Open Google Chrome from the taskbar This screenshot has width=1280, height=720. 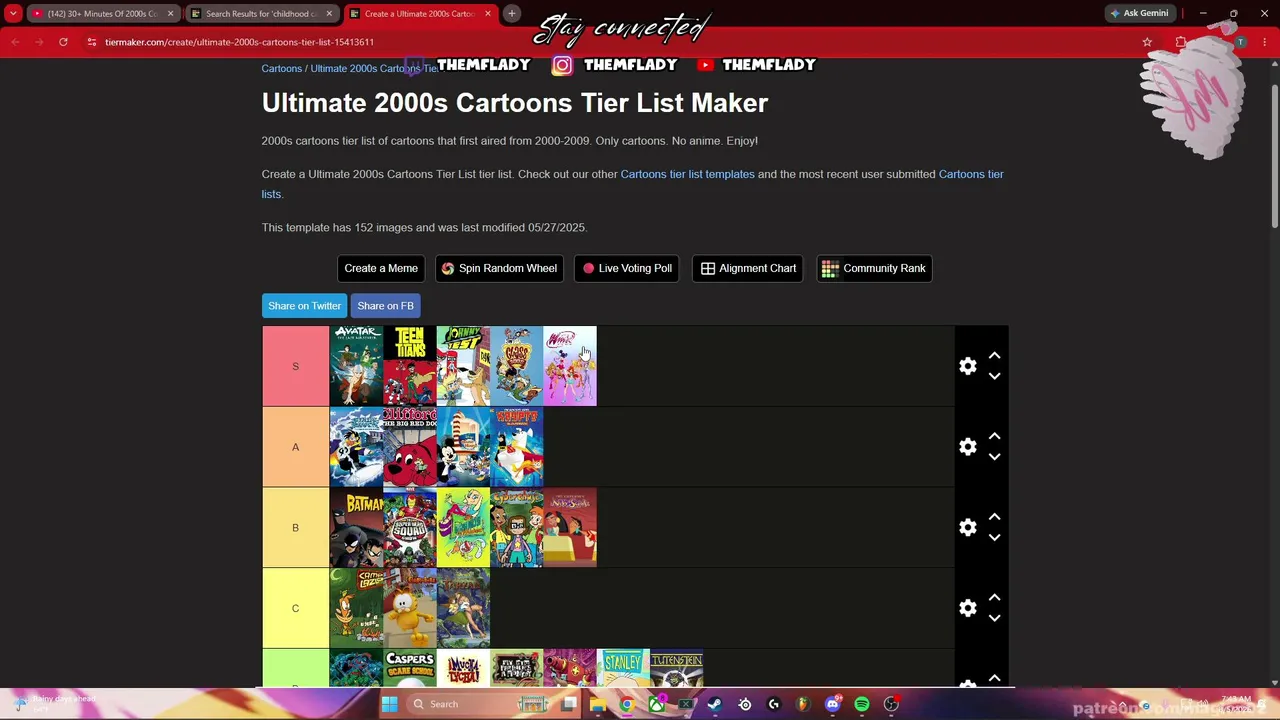[x=626, y=704]
